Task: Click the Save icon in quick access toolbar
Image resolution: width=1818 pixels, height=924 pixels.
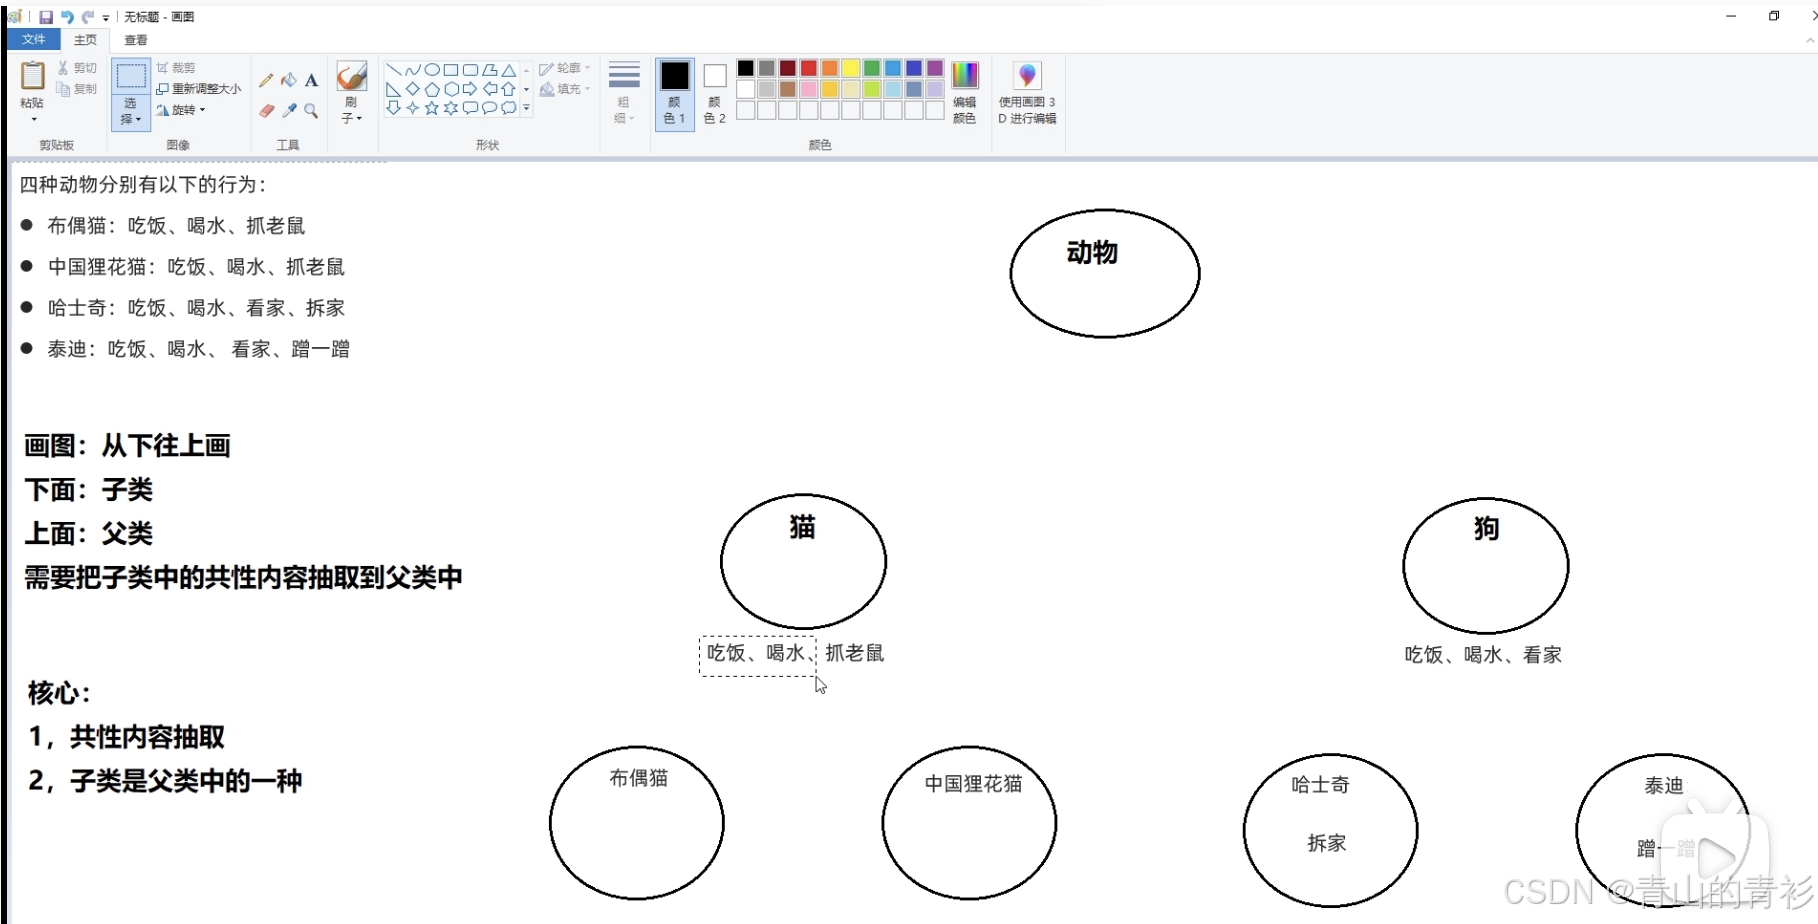Action: coord(46,17)
